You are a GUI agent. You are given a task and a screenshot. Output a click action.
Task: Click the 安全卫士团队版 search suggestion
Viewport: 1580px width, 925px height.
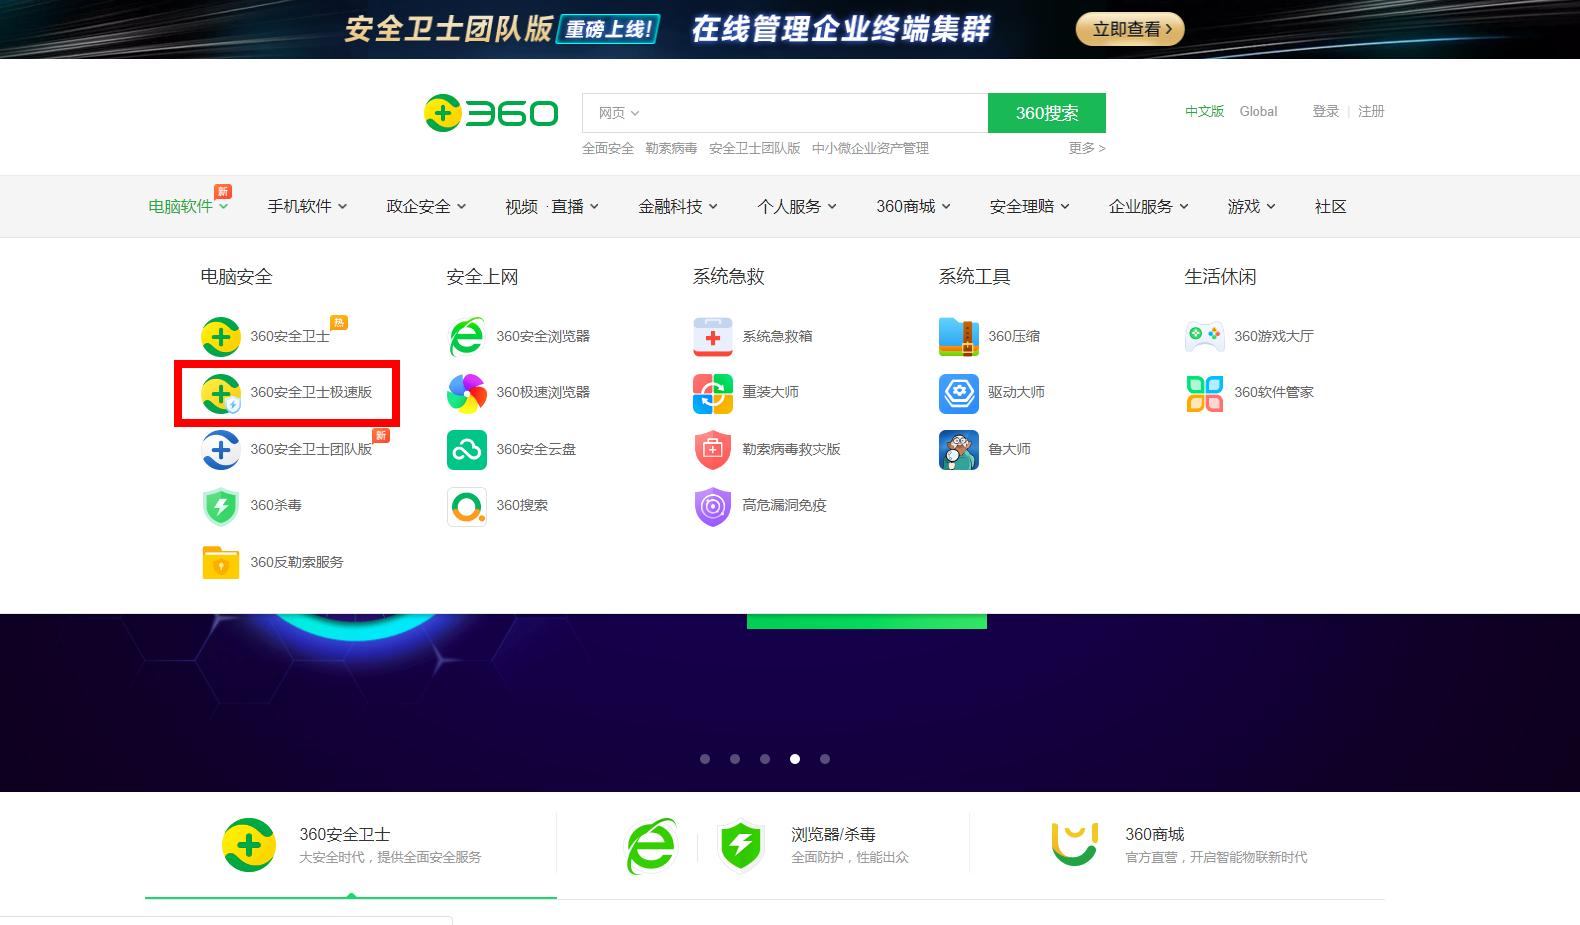point(755,148)
